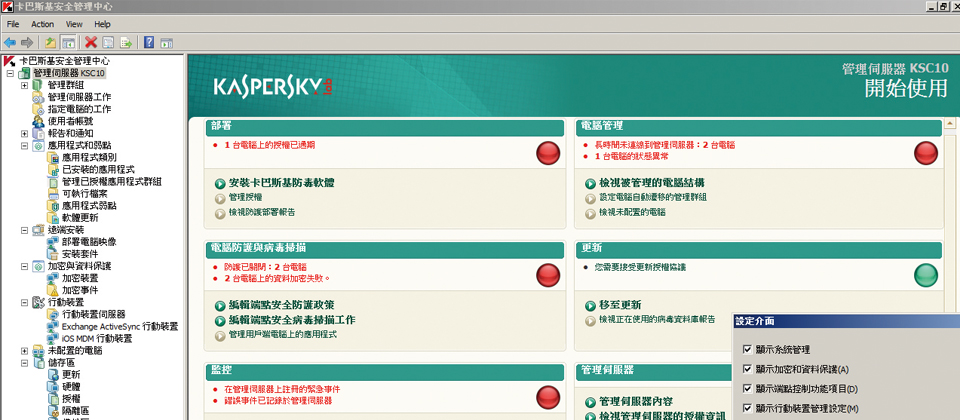Expand the 報告和通知 node
Screen dimensions: 960x420
(24, 133)
